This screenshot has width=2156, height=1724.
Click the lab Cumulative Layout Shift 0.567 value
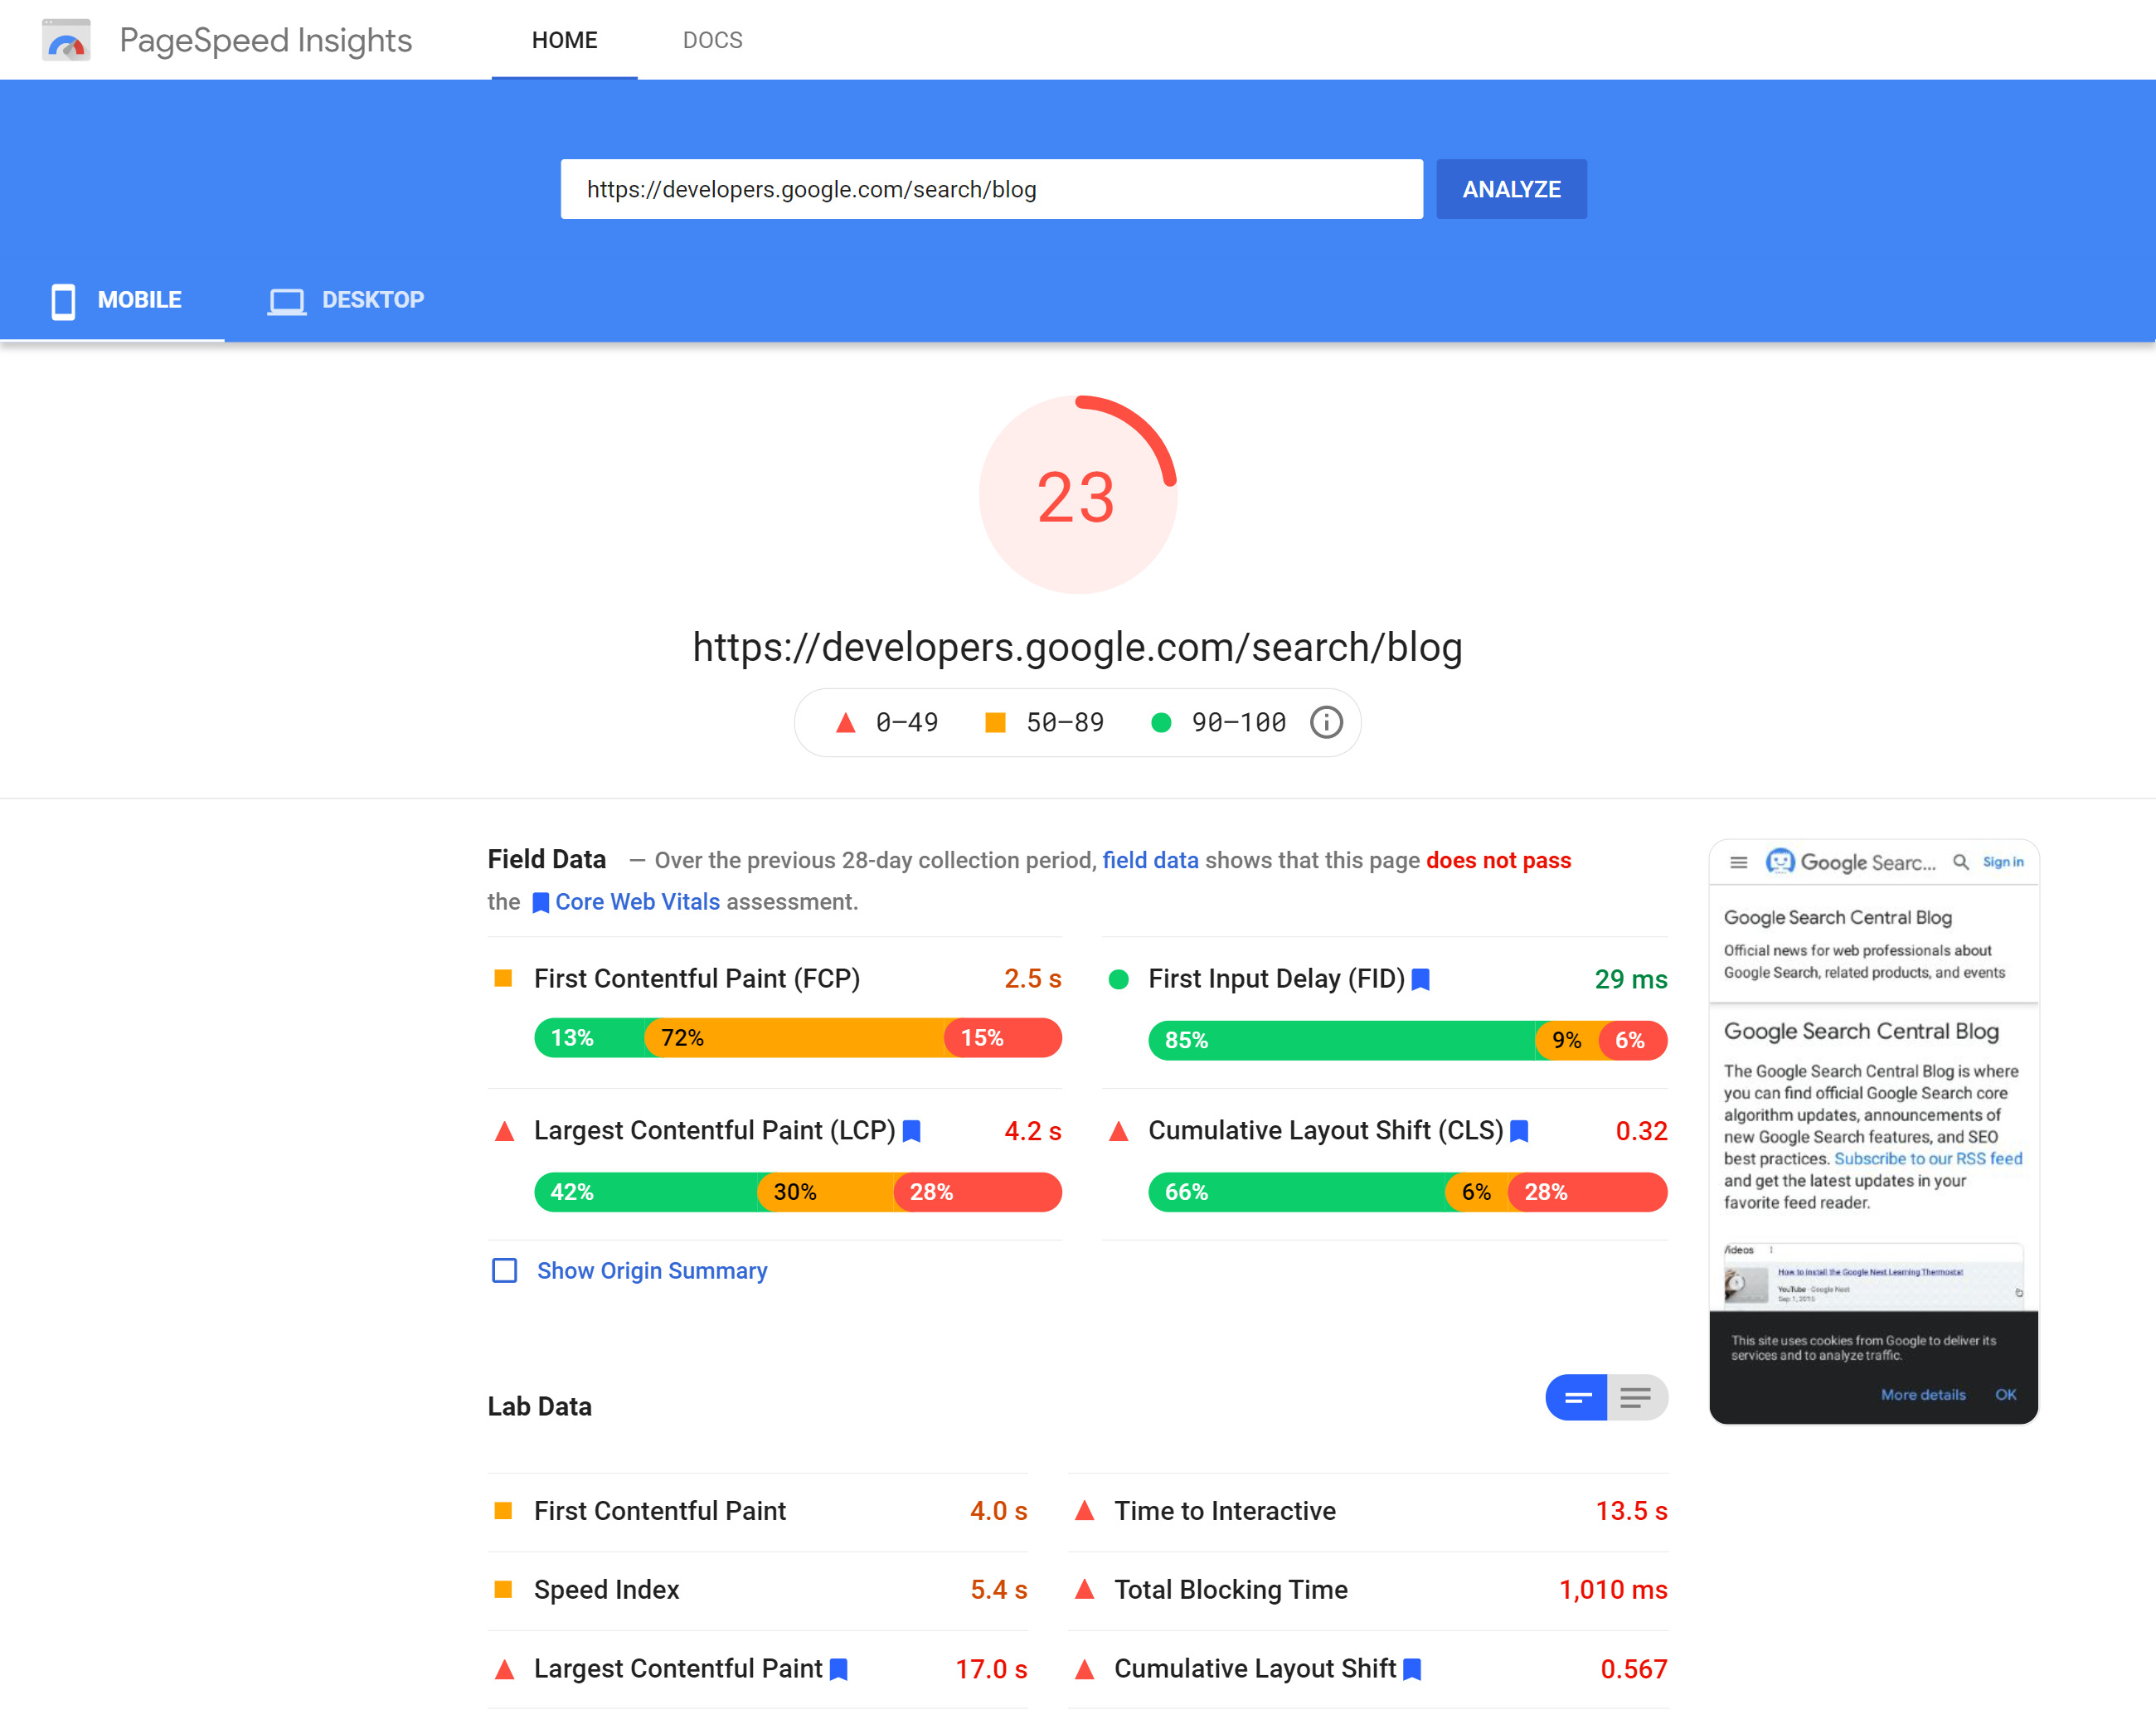(1634, 1669)
